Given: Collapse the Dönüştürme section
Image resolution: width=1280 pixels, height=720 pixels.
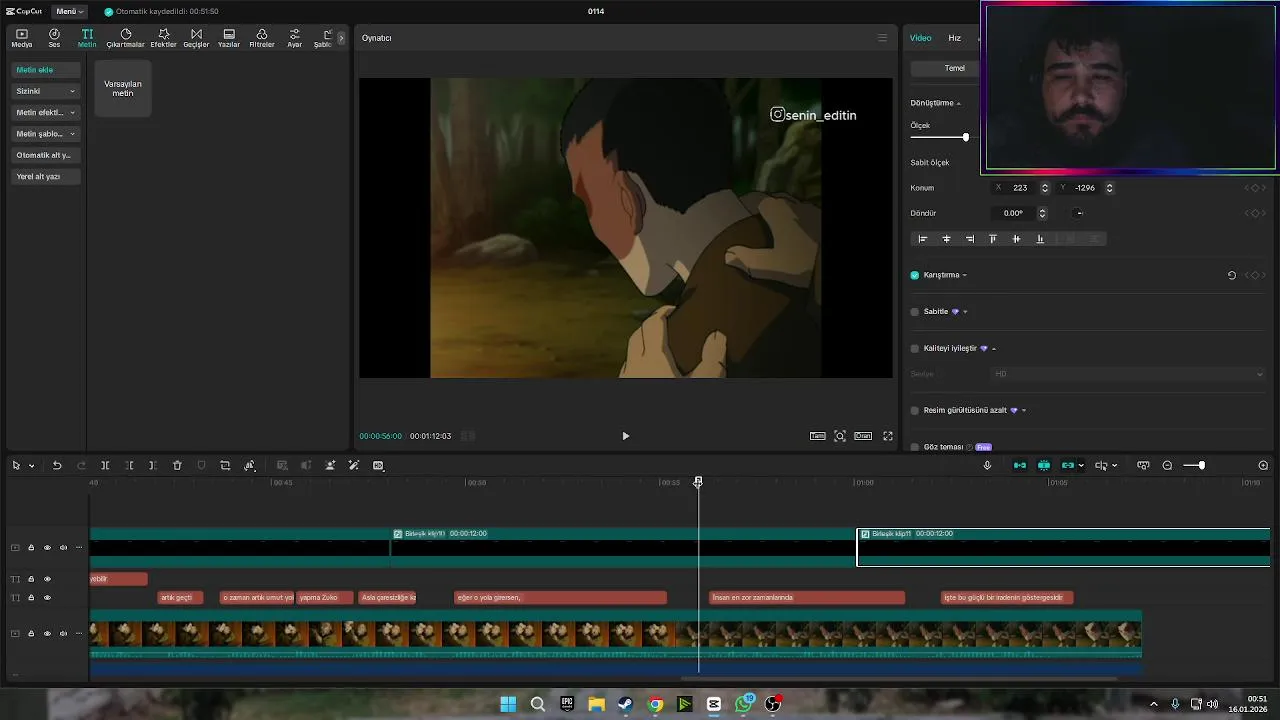Looking at the screenshot, I should click(x=958, y=103).
